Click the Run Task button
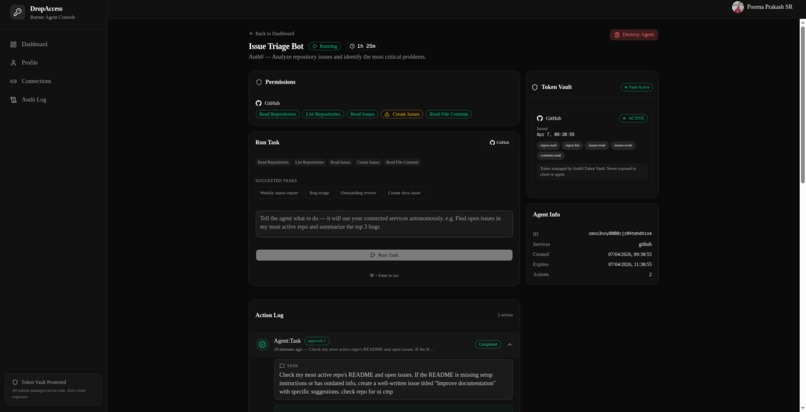The width and height of the screenshot is (806, 412). coord(384,255)
